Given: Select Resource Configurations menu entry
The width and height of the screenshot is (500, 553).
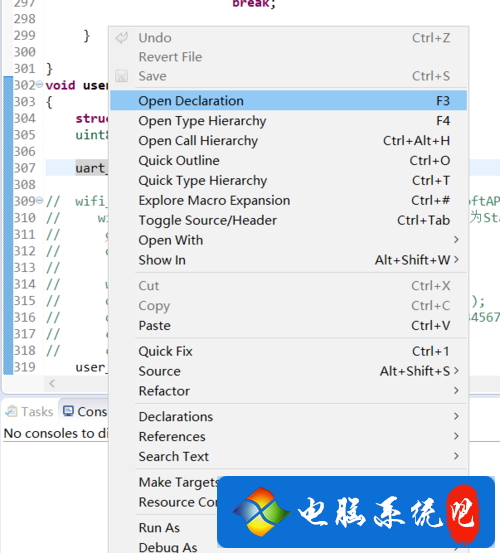Looking at the screenshot, I should 177,502.
